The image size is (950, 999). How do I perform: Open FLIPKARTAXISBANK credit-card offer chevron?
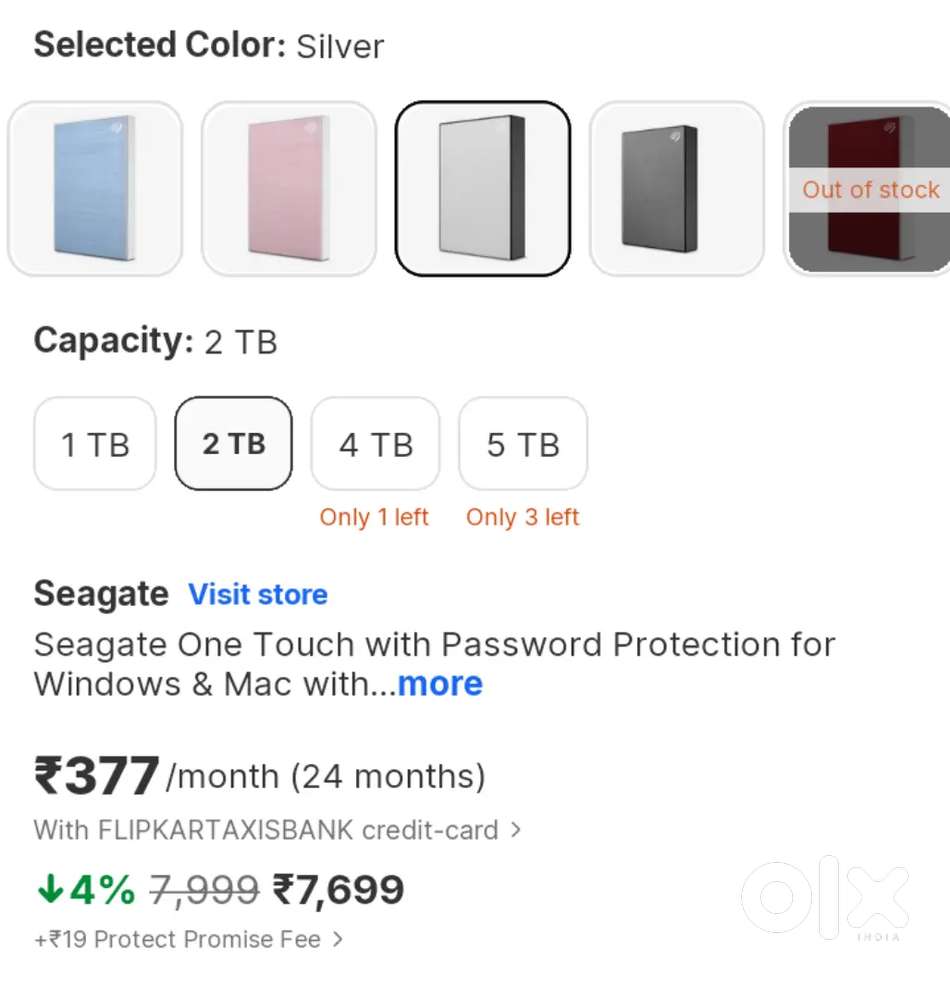click(516, 829)
